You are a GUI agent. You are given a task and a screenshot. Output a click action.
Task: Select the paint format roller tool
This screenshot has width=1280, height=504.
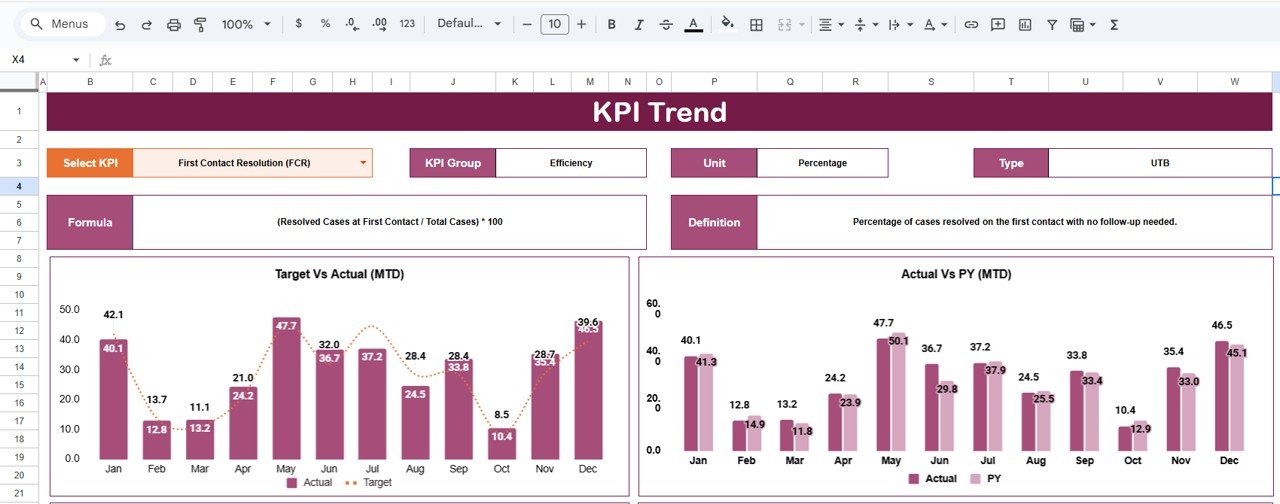click(x=200, y=24)
